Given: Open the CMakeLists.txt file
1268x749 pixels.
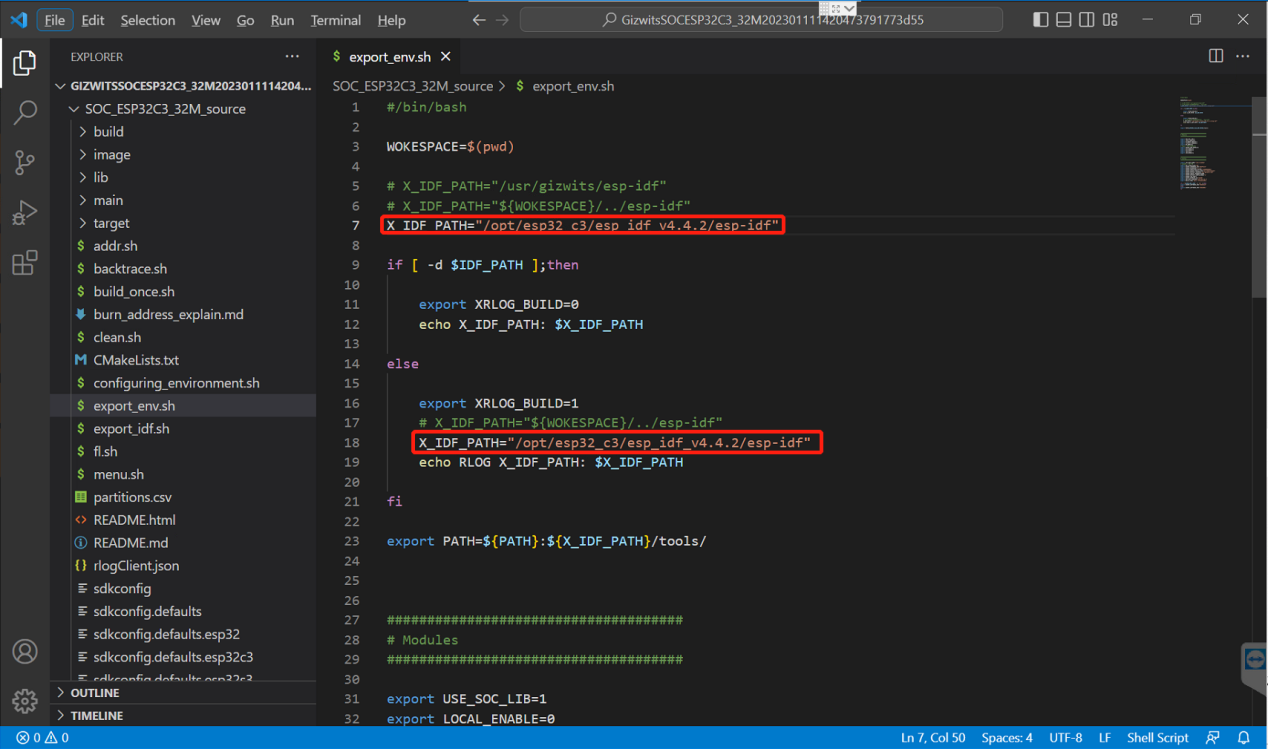Looking at the screenshot, I should [136, 360].
